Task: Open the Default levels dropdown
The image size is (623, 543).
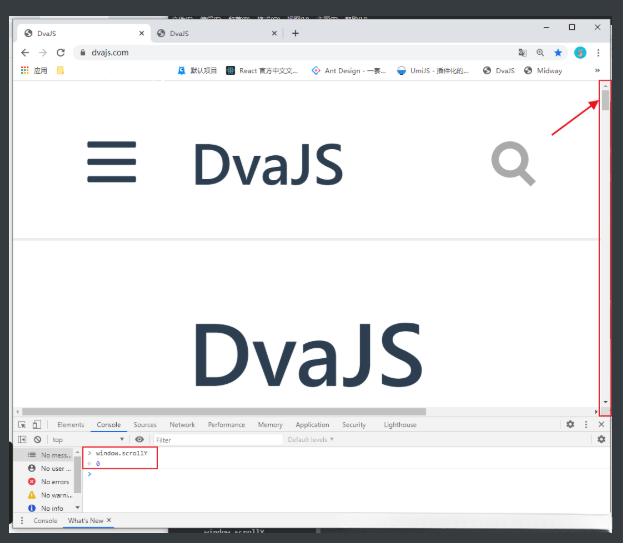Action: [x=311, y=439]
